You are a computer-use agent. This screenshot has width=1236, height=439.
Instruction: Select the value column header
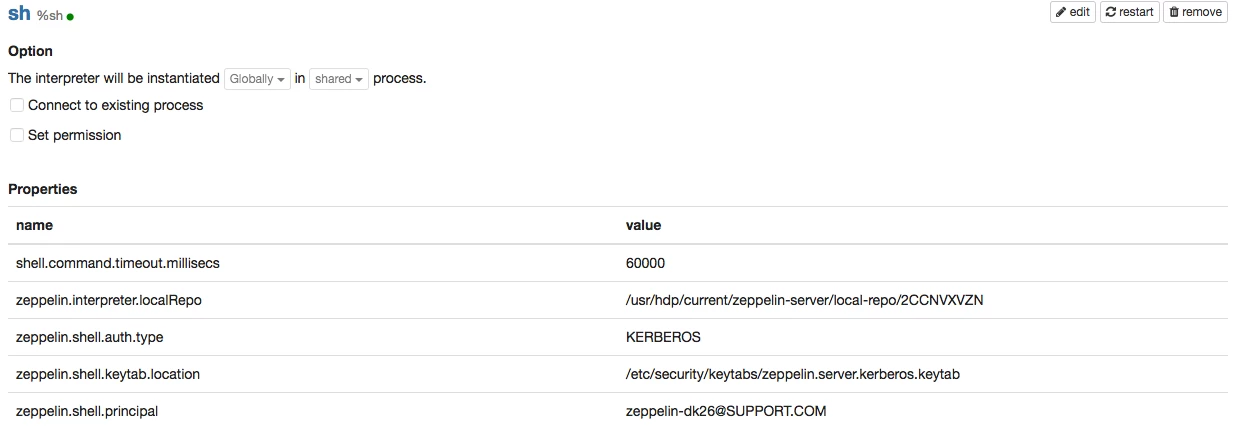coord(643,225)
